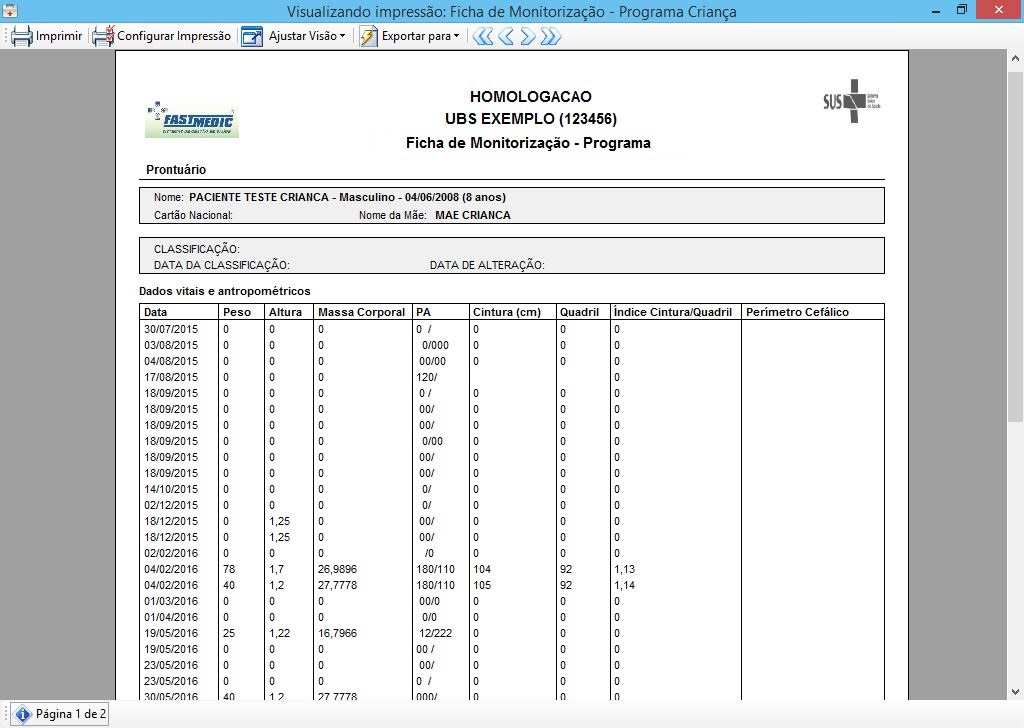This screenshot has height=728, width=1024.
Task: Click the Imprimir printer icon
Action: (x=22, y=37)
